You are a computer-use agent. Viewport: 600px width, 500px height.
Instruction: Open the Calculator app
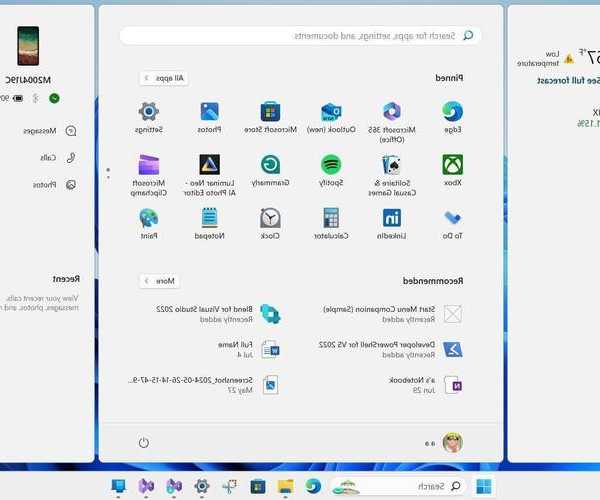click(x=331, y=223)
